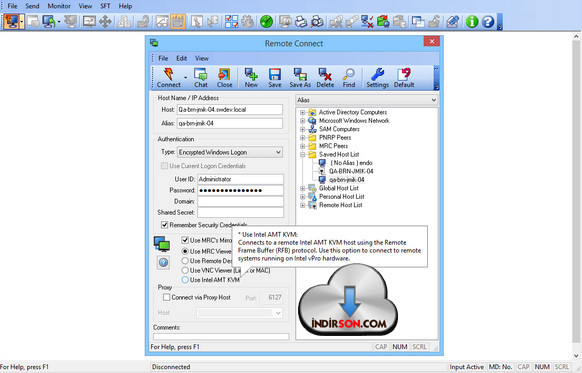Click the round blue help button beside viewer options
The image size is (582, 373).
pyautogui.click(x=163, y=262)
